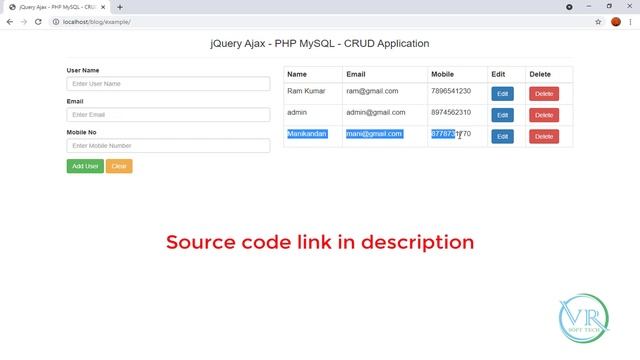This screenshot has width=640, height=360.
Task: Click the Email label above the email field
Action: point(75,101)
